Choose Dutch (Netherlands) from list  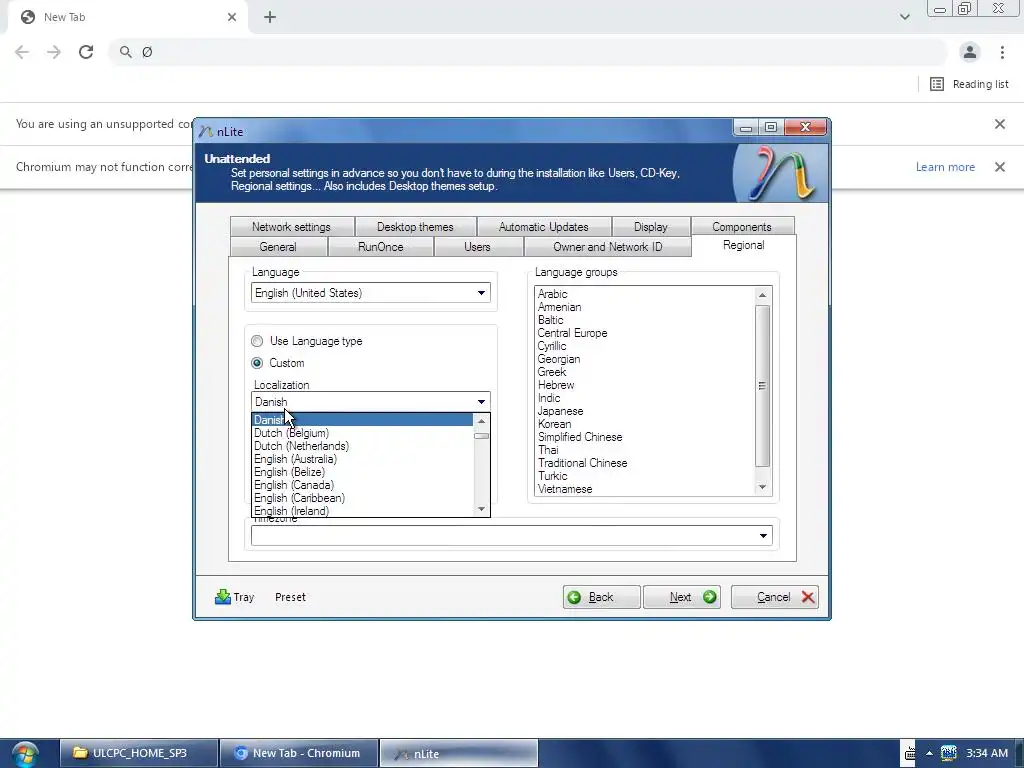pyautogui.click(x=362, y=446)
